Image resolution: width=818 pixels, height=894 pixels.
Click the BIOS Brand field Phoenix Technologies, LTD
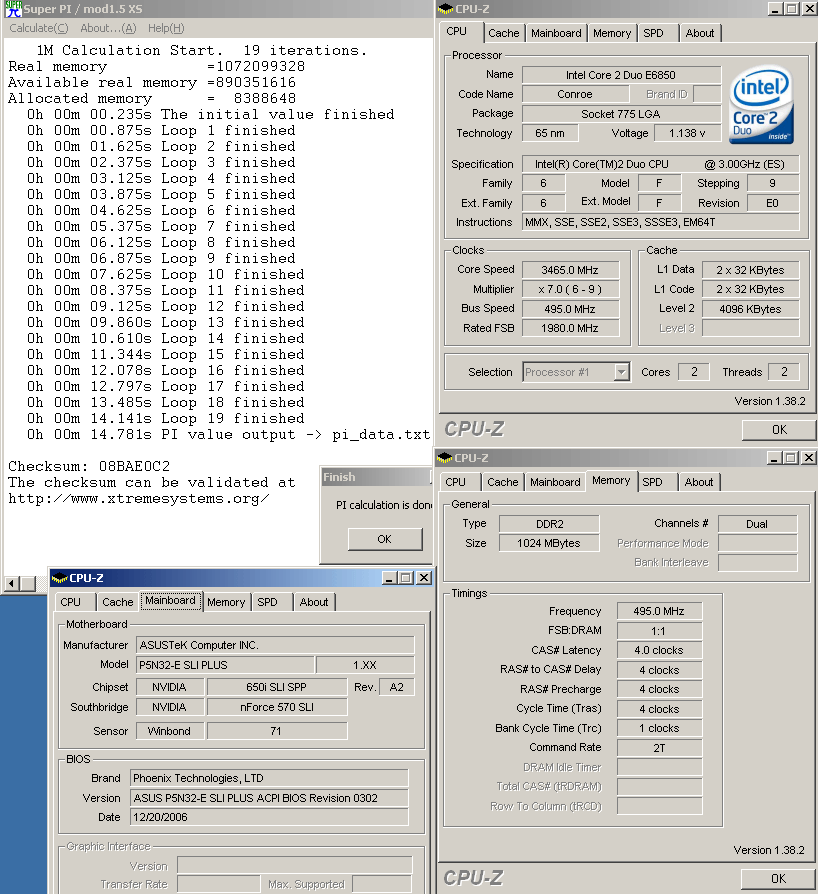[269, 778]
